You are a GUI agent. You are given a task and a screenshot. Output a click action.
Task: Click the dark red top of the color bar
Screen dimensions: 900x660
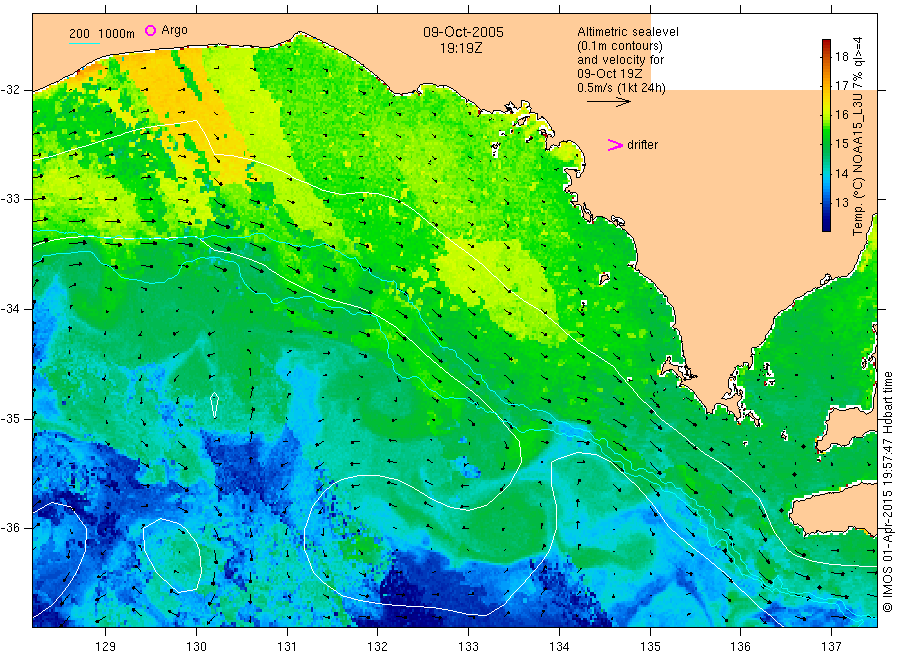coord(827,42)
